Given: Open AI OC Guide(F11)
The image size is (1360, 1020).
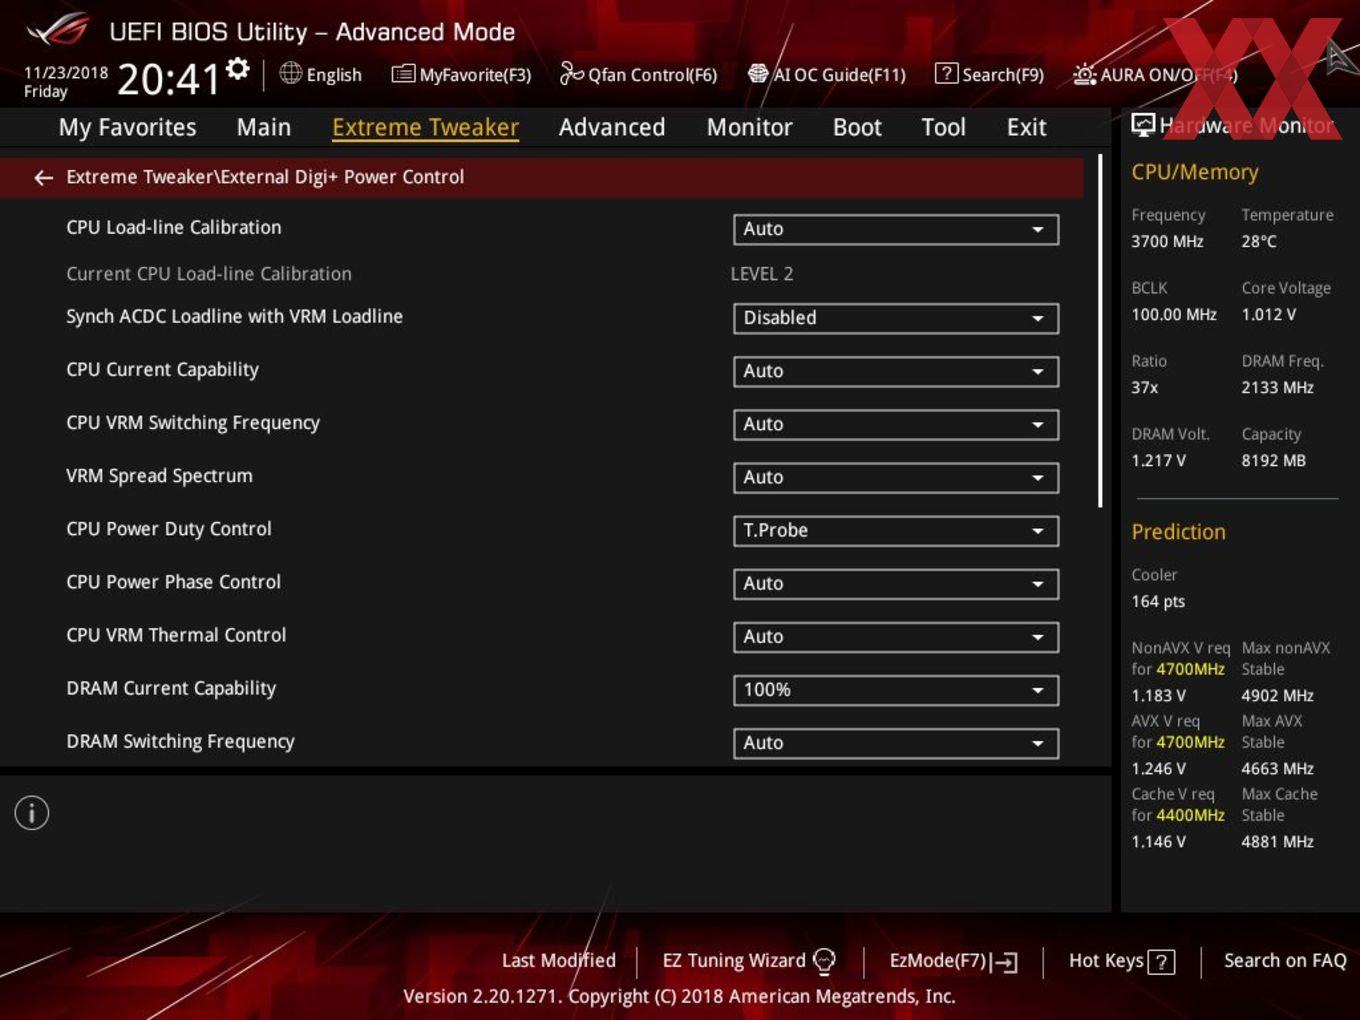Looking at the screenshot, I should pos(827,74).
